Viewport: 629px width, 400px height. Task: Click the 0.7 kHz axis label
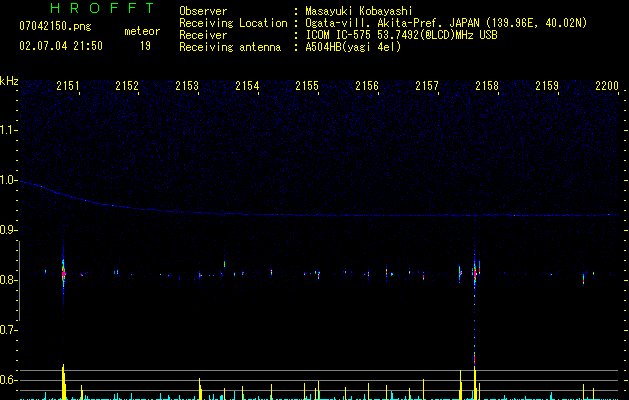pyautogui.click(x=8, y=330)
